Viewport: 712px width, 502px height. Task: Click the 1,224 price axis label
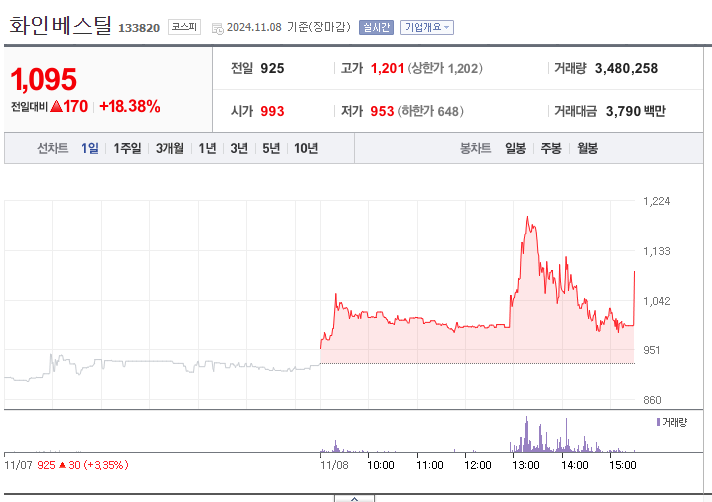click(x=657, y=201)
